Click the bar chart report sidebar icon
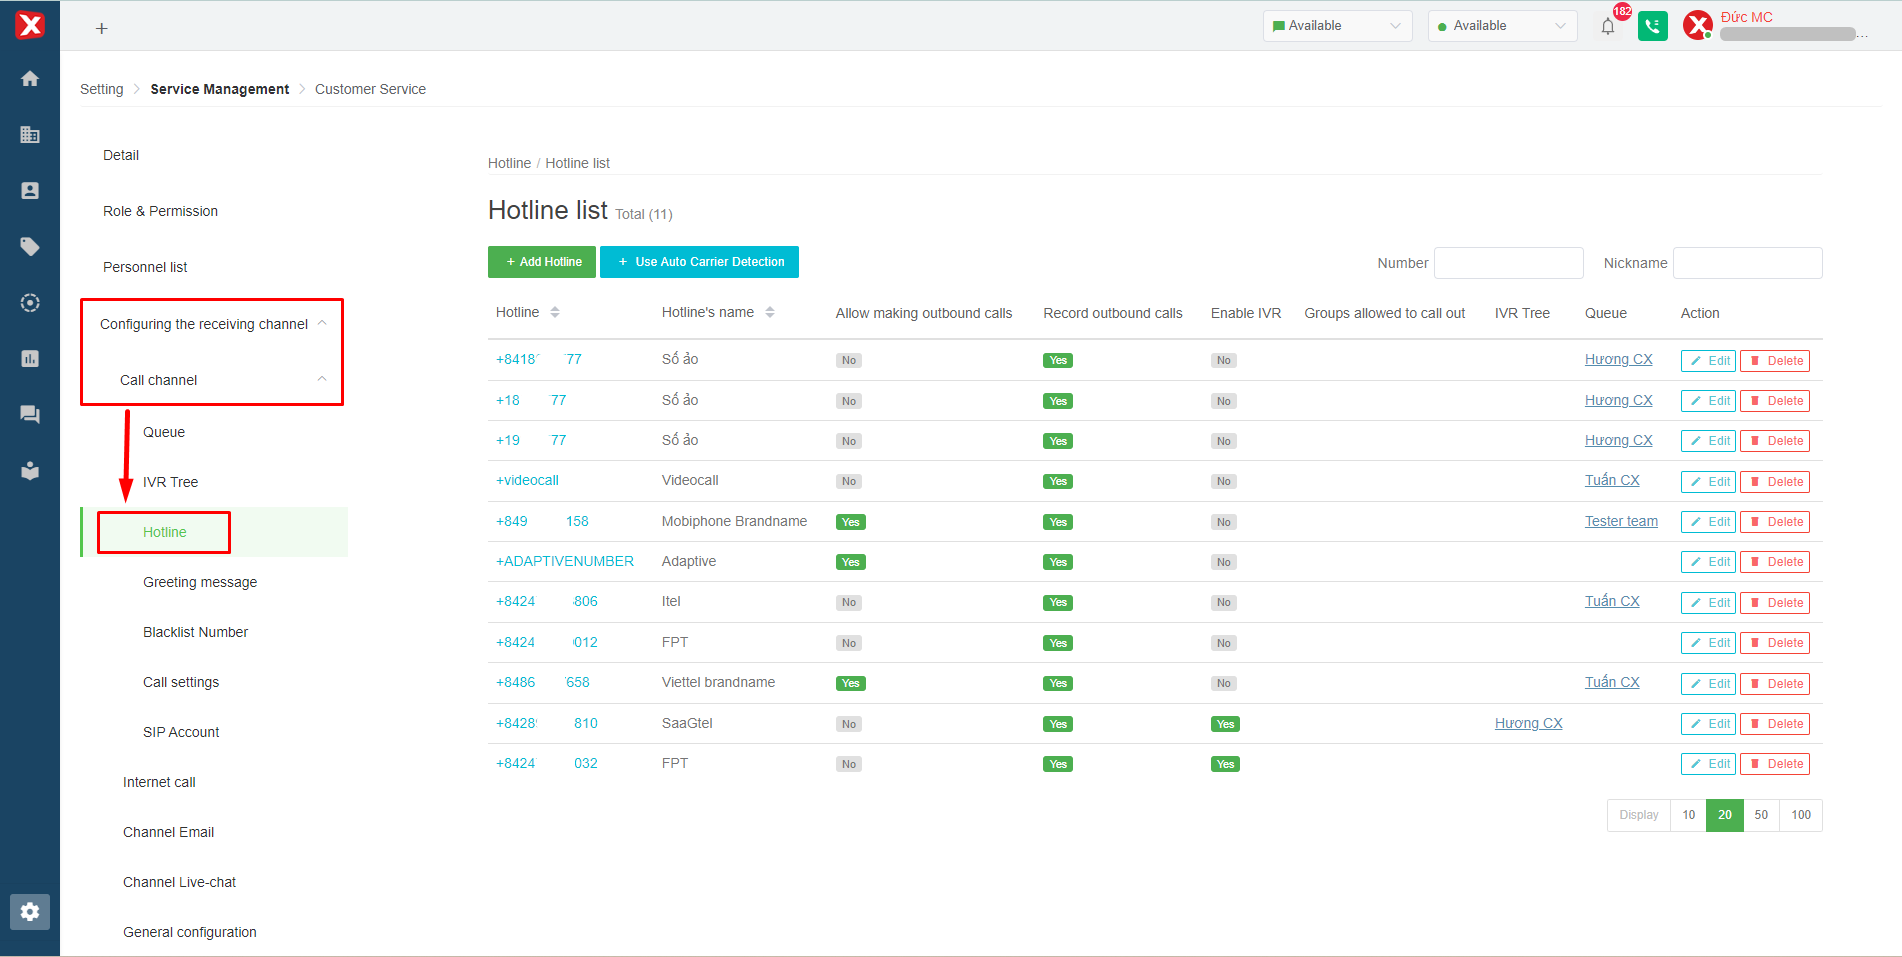This screenshot has width=1902, height=957. pyautogui.click(x=30, y=358)
